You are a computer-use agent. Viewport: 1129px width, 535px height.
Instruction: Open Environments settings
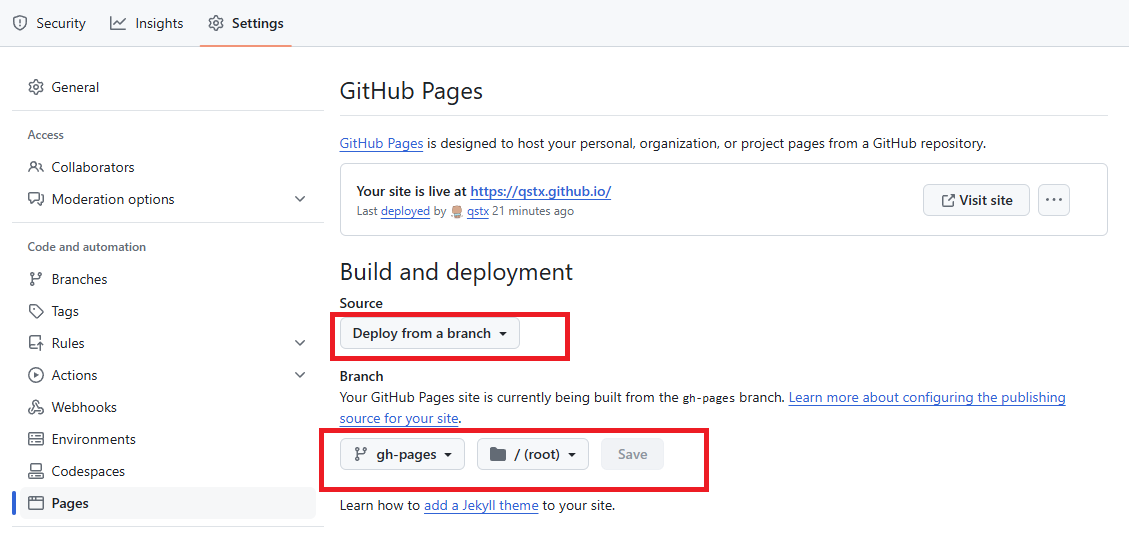click(x=168, y=439)
